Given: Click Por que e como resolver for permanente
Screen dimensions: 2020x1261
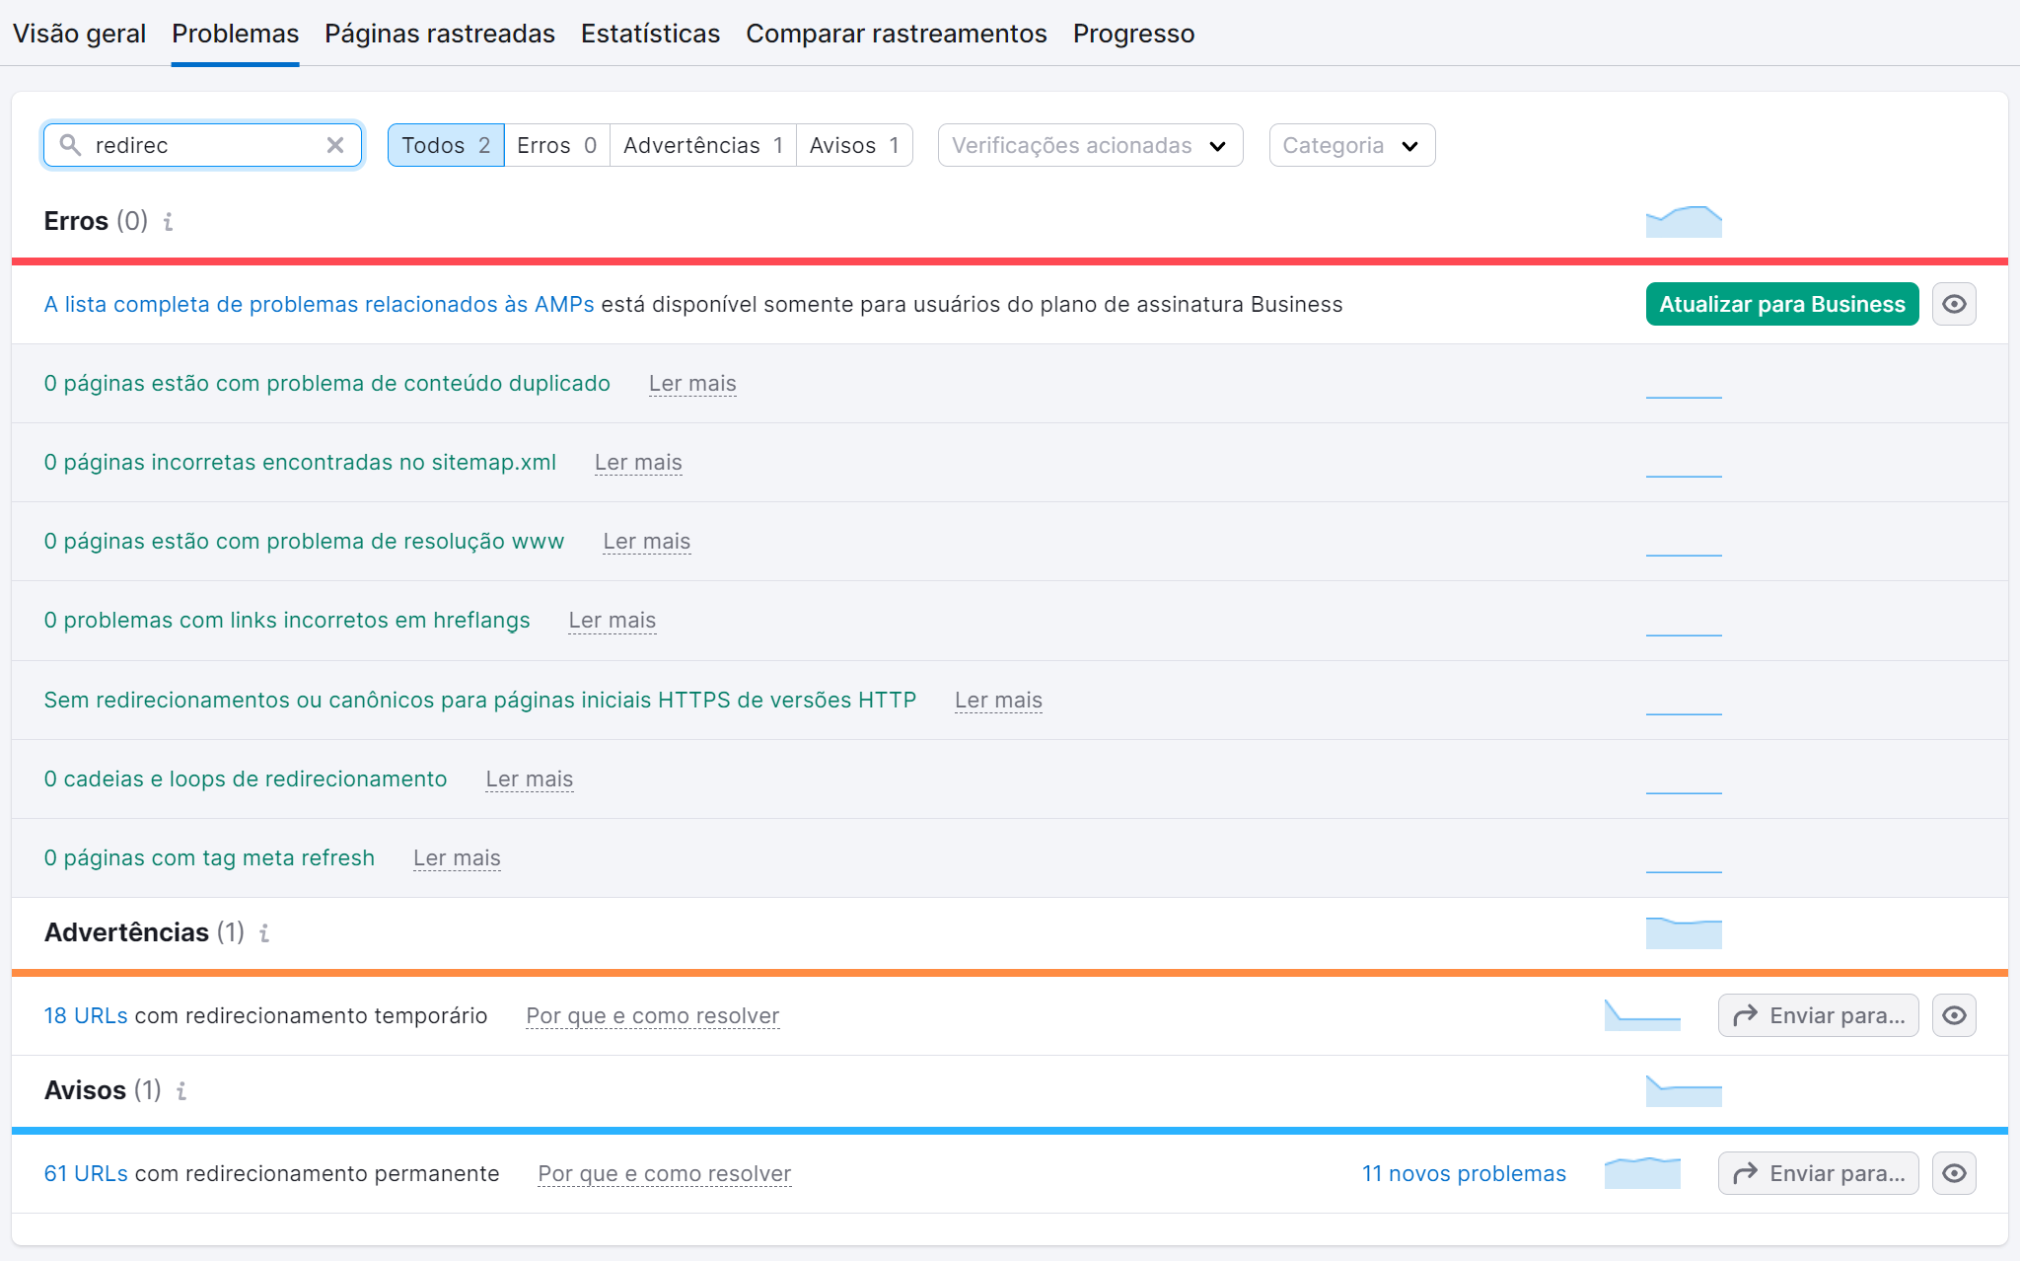Looking at the screenshot, I should pyautogui.click(x=664, y=1173).
